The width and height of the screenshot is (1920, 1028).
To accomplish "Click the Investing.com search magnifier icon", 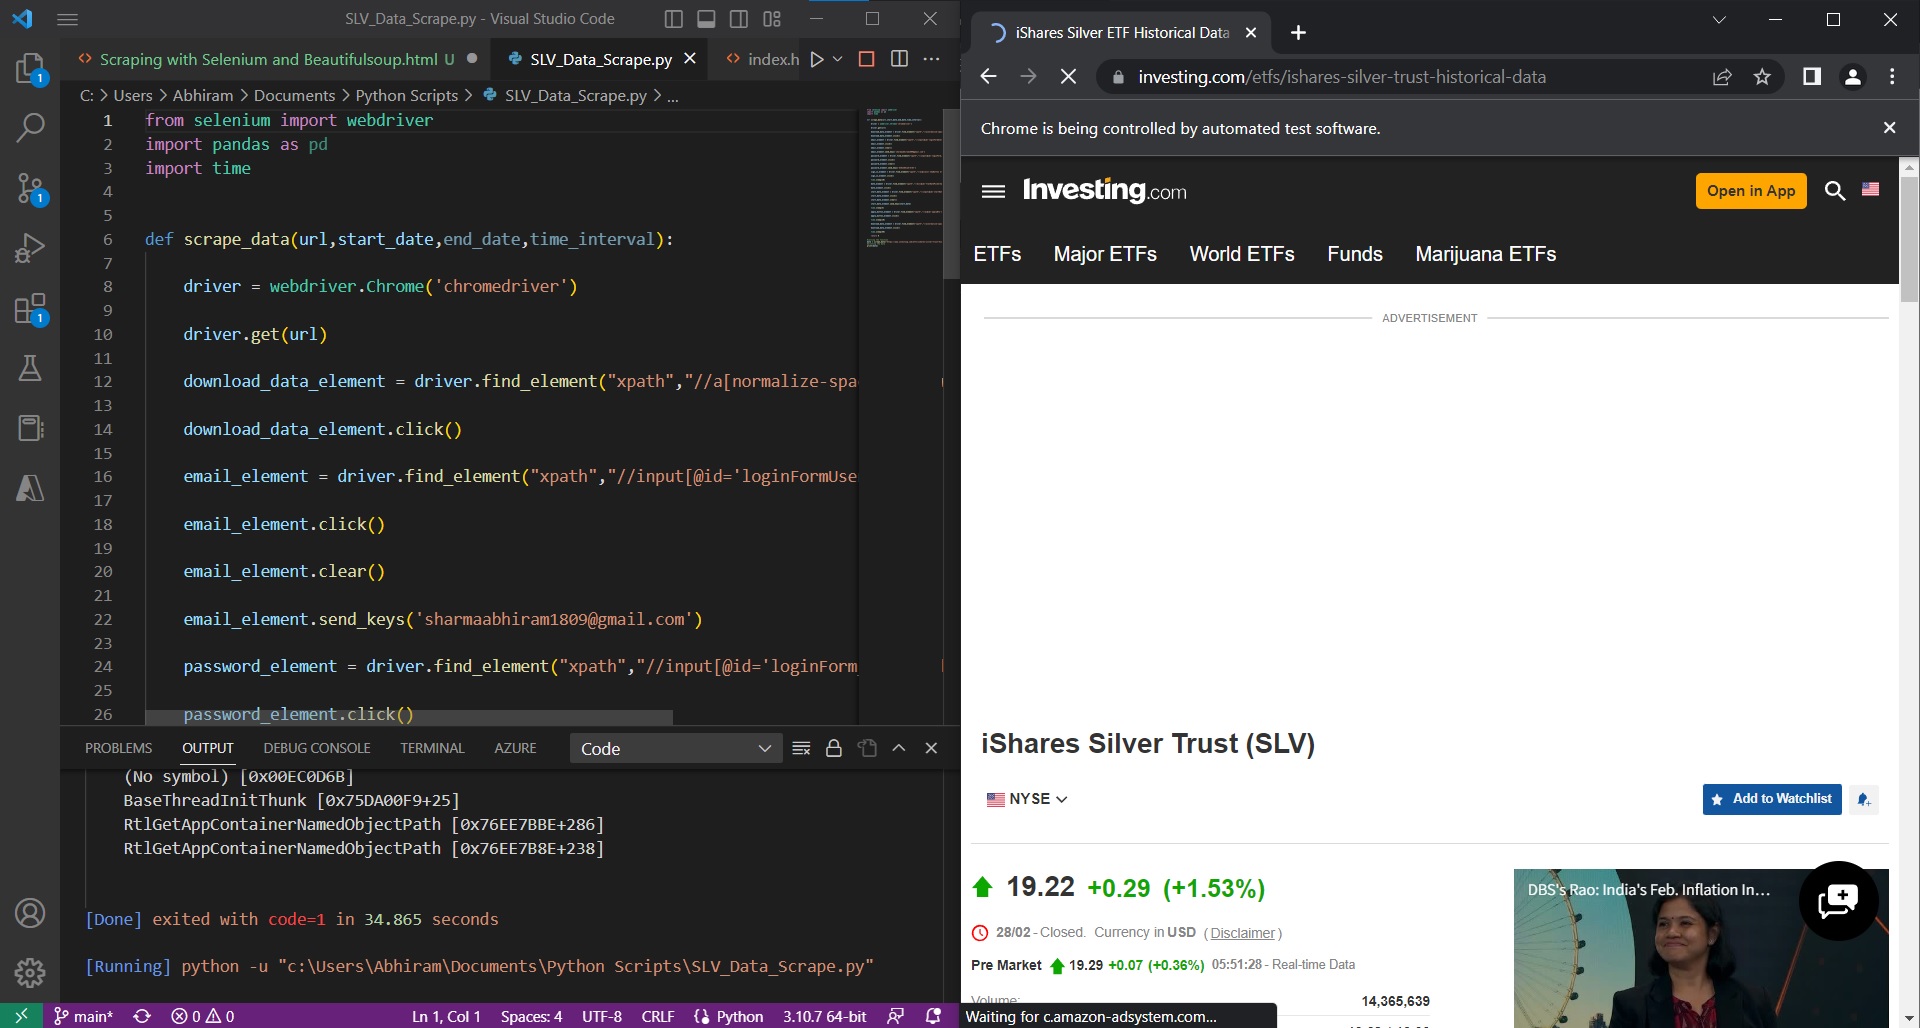I will tap(1836, 190).
